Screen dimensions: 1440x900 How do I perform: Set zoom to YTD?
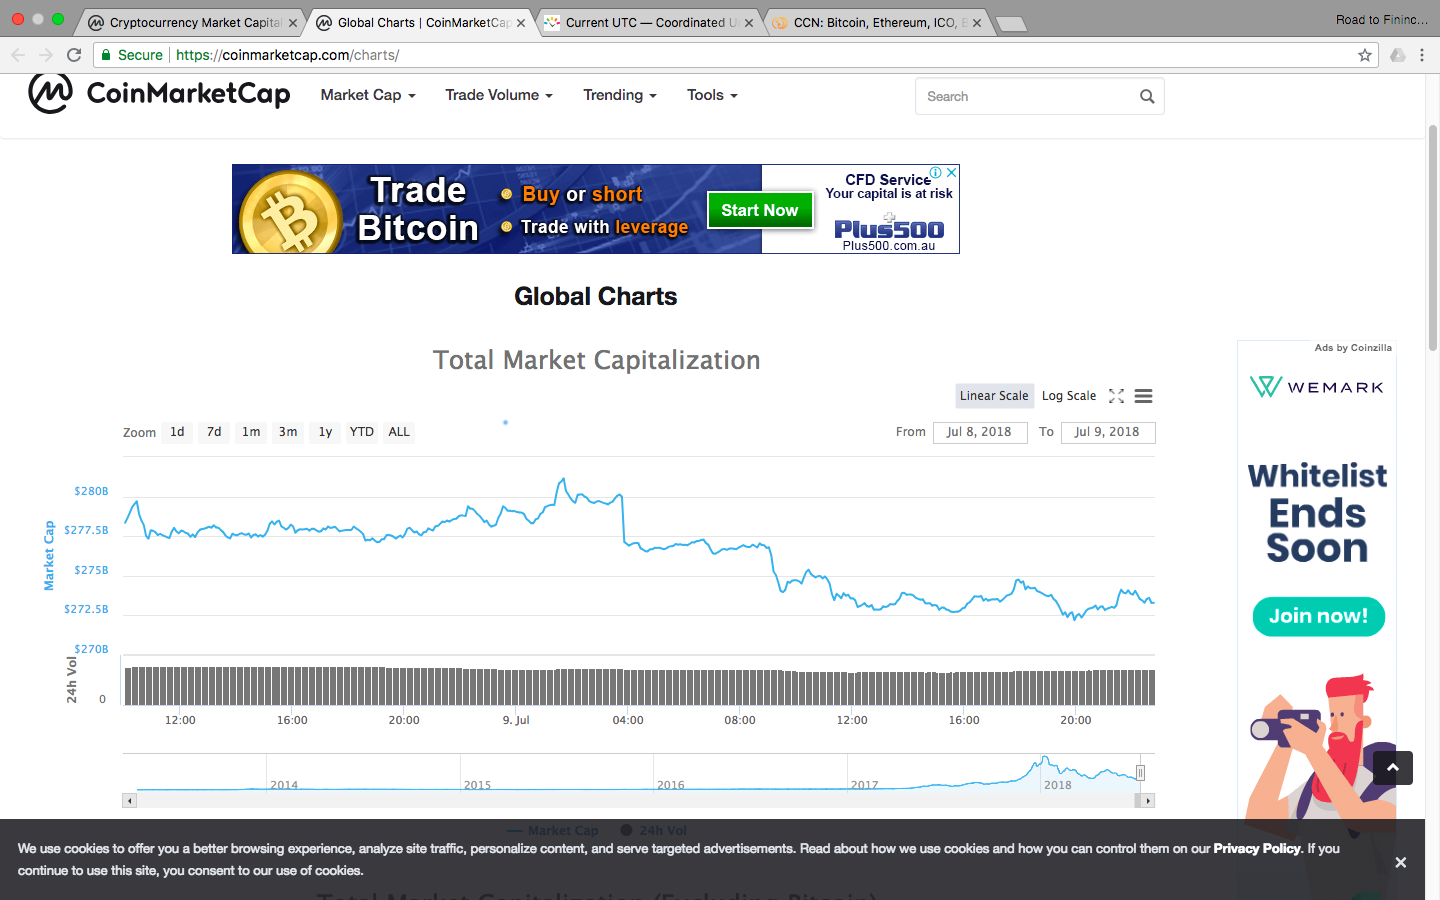pyautogui.click(x=361, y=432)
